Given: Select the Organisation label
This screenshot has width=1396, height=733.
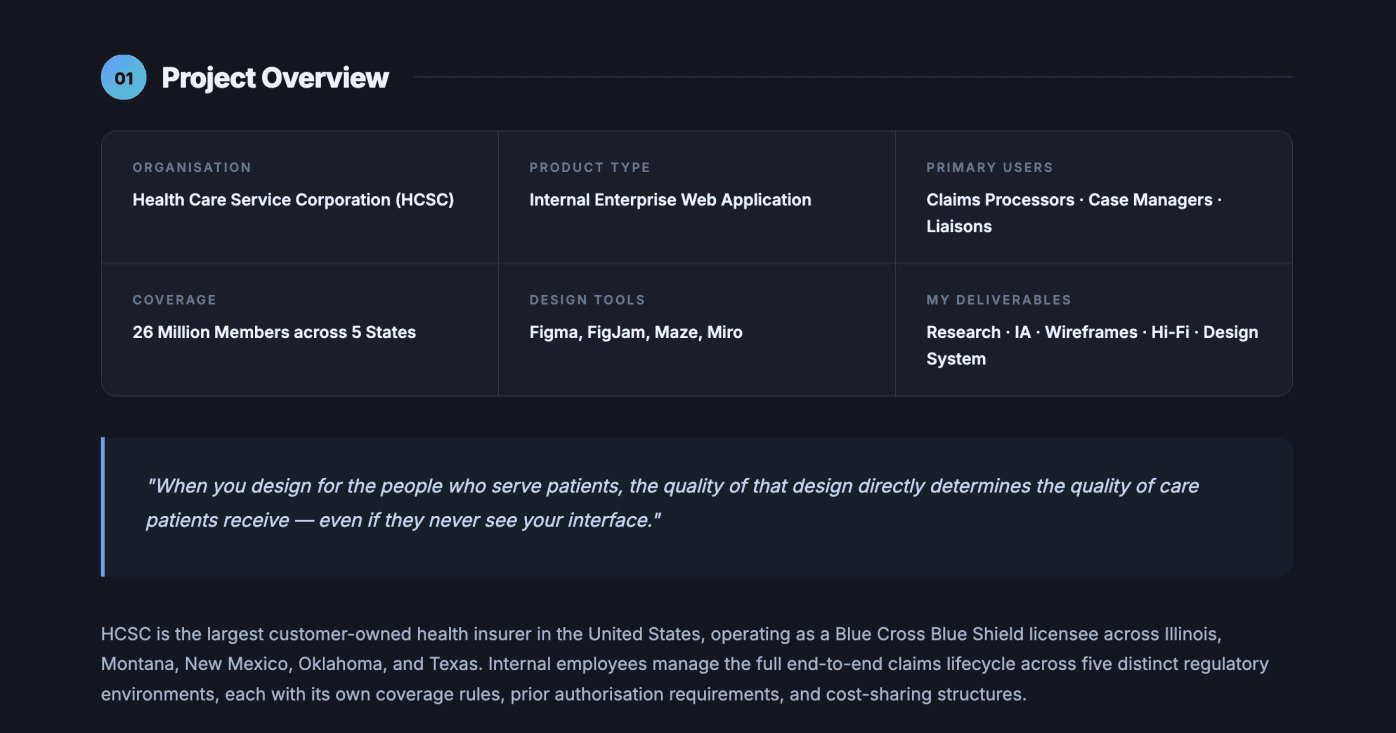Looking at the screenshot, I should coord(192,167).
